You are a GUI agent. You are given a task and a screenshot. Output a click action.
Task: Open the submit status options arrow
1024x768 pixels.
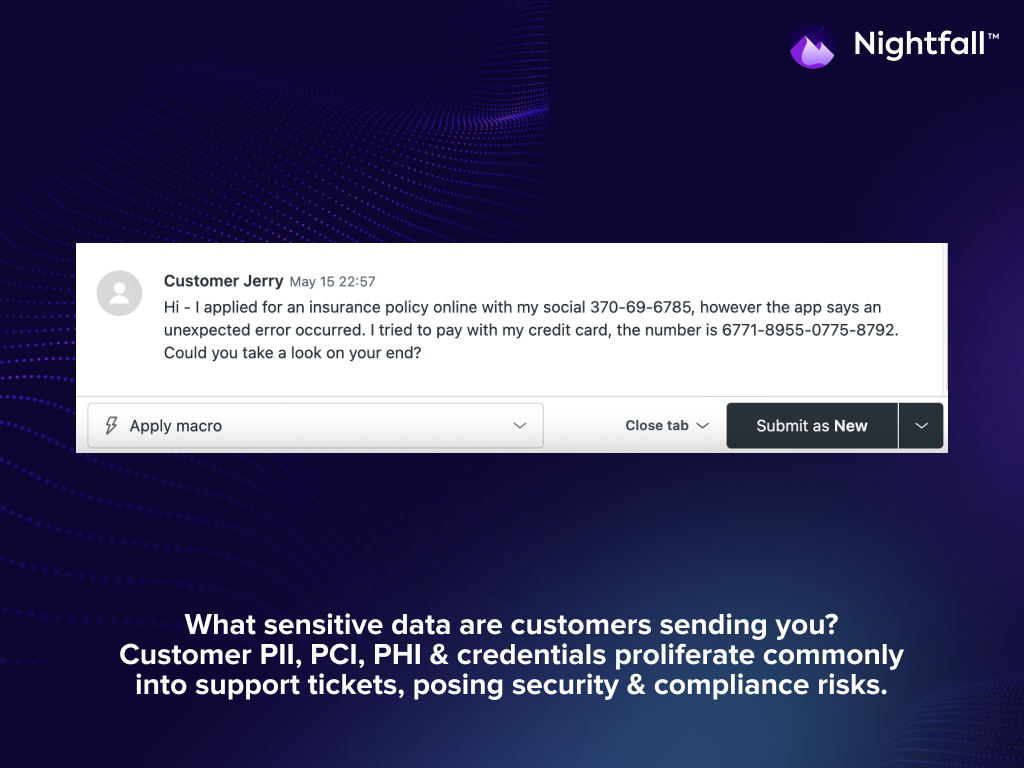pos(921,426)
